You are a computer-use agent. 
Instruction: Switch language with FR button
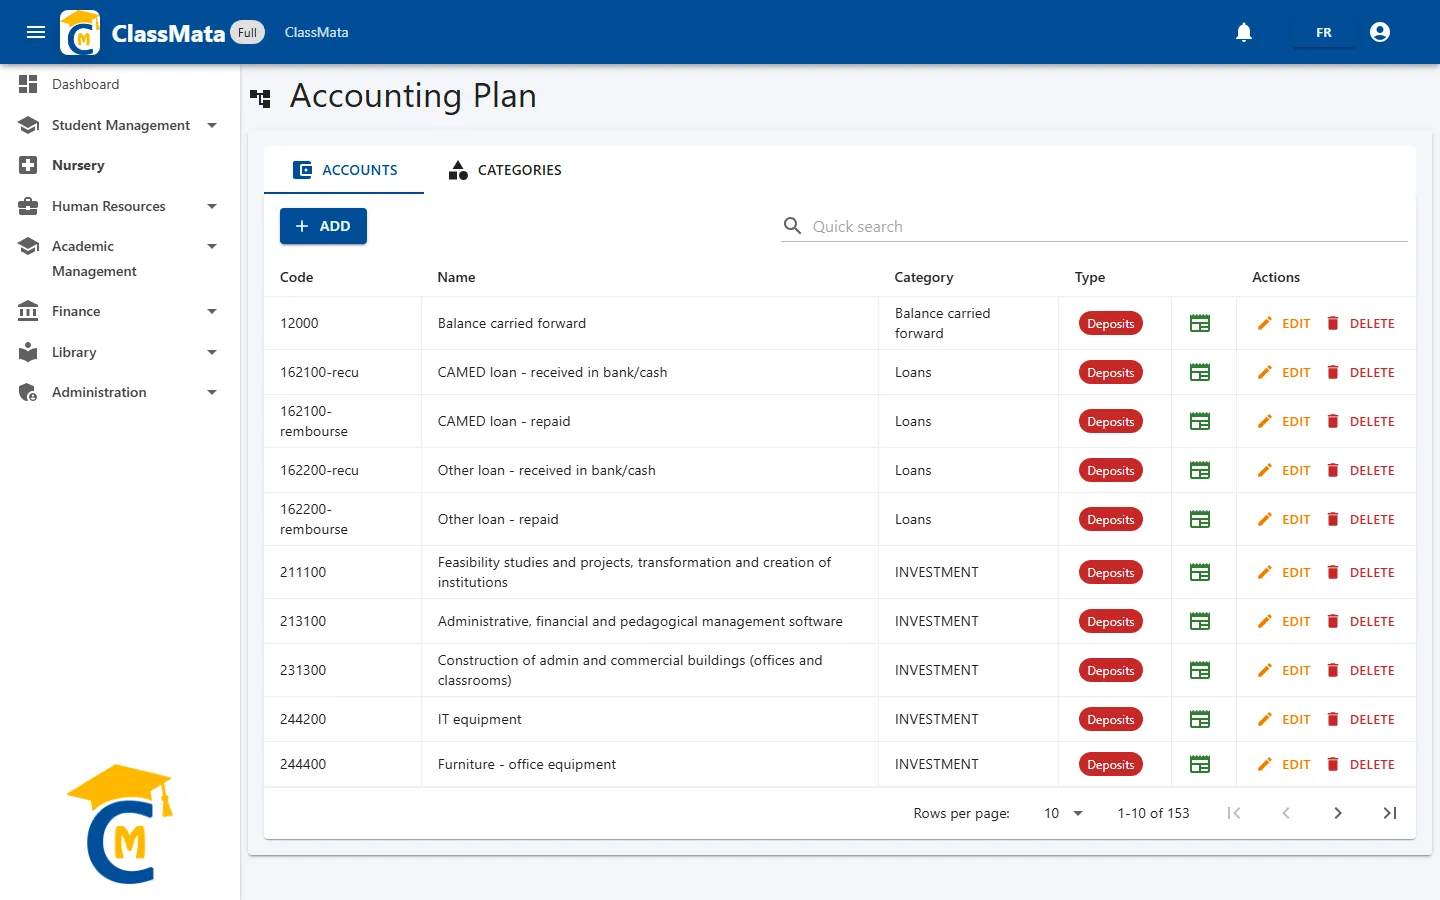tap(1324, 32)
